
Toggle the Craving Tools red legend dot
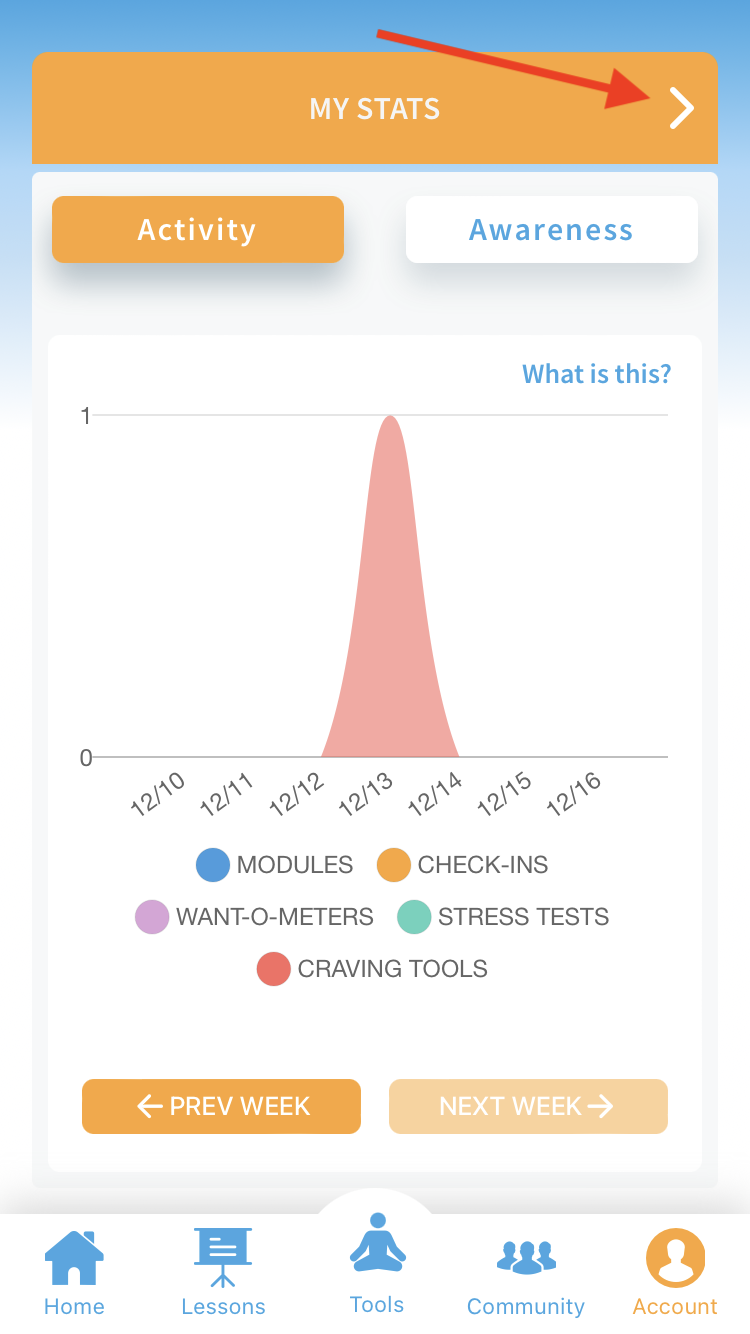[274, 969]
